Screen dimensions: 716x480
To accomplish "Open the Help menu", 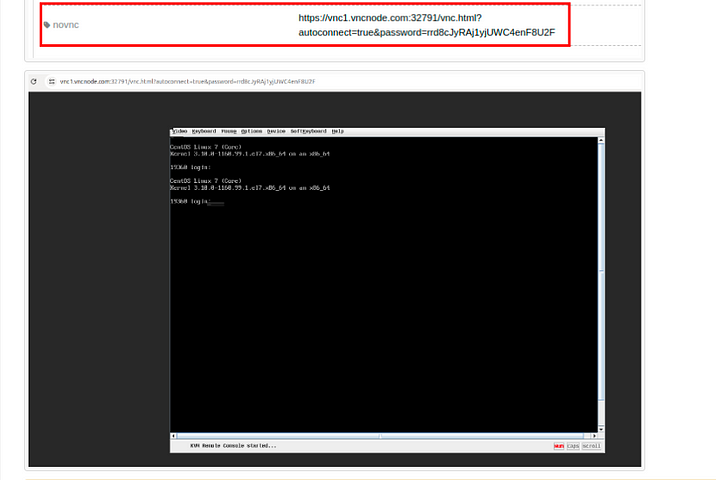I will click(338, 131).
